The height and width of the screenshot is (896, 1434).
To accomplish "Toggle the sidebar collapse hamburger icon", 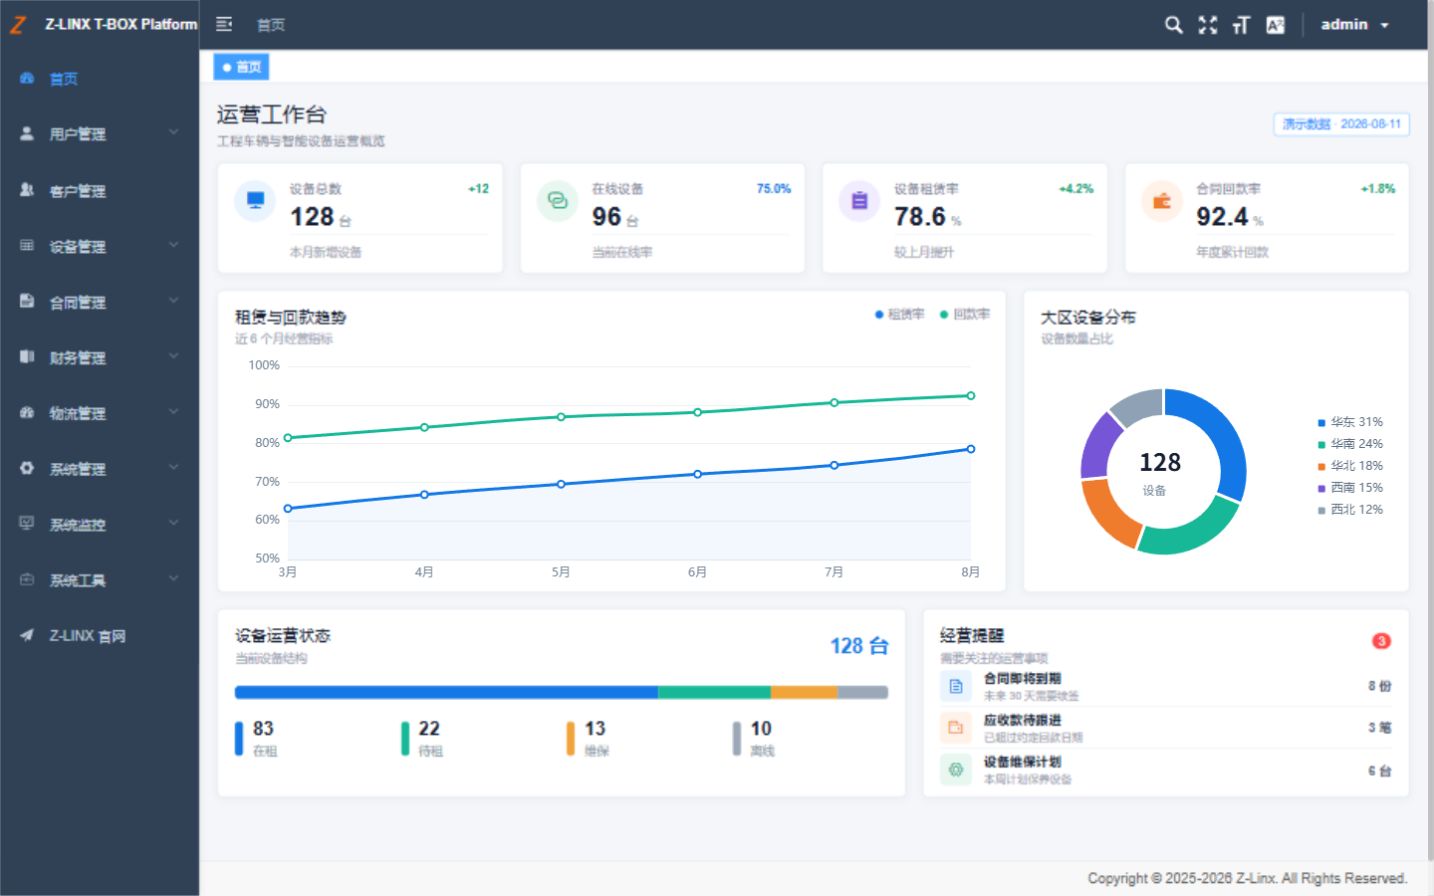I will coord(224,24).
